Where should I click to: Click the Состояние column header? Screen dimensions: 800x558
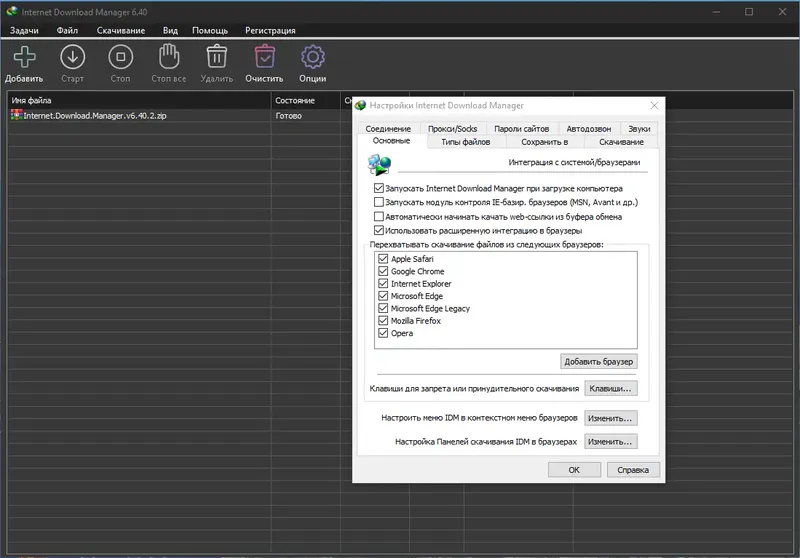pos(306,100)
